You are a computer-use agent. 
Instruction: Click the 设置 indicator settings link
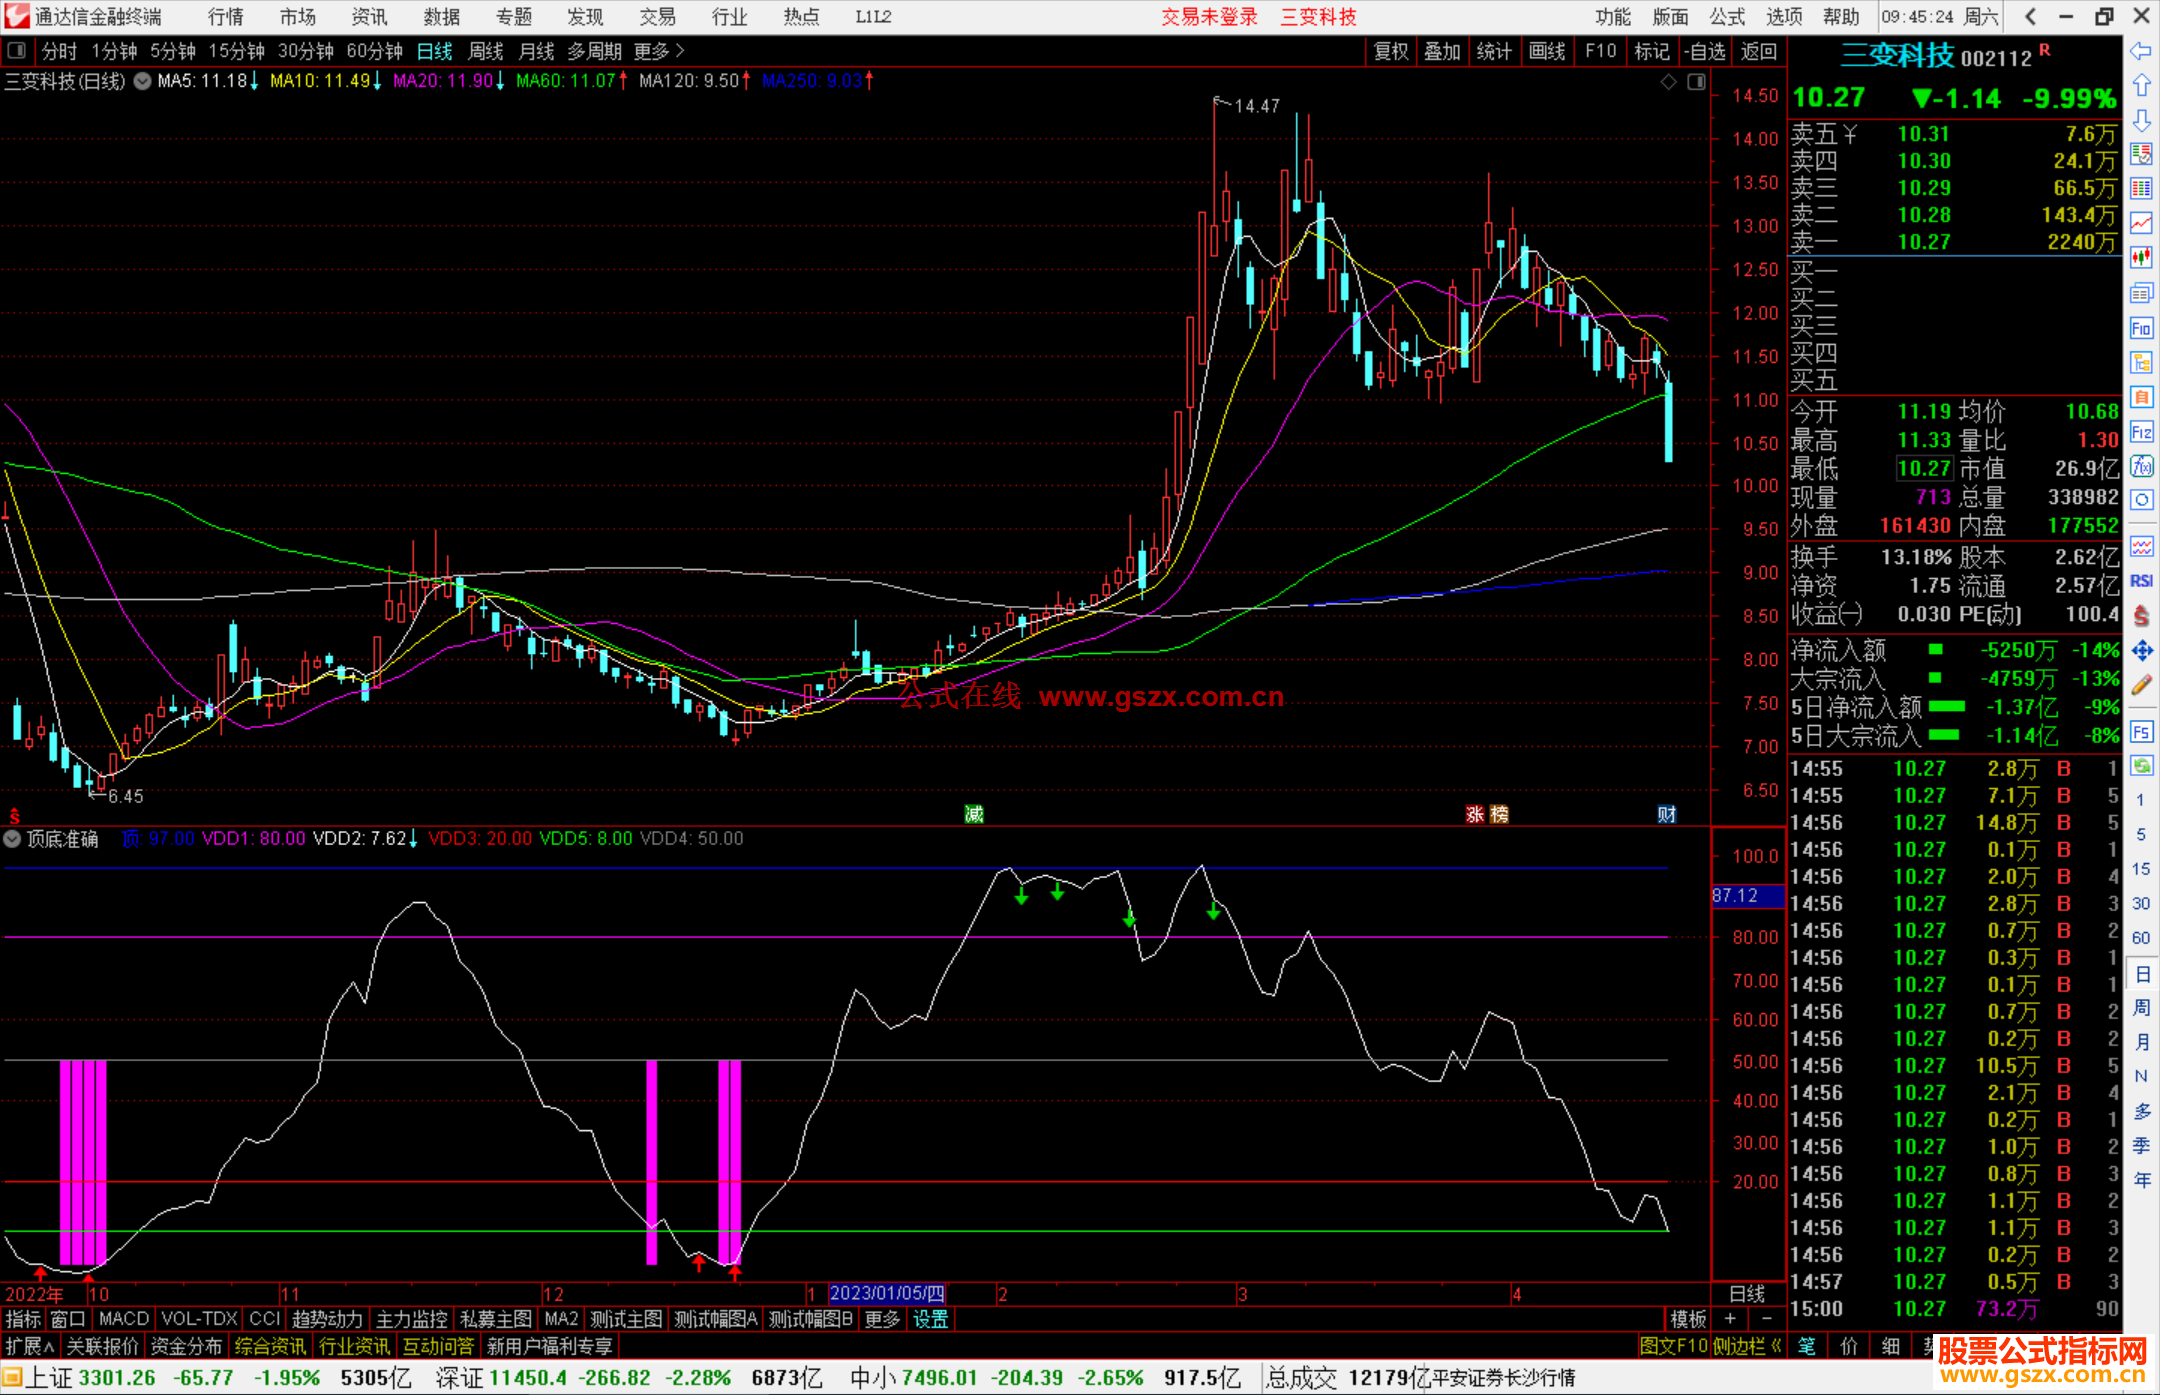coord(930,1319)
